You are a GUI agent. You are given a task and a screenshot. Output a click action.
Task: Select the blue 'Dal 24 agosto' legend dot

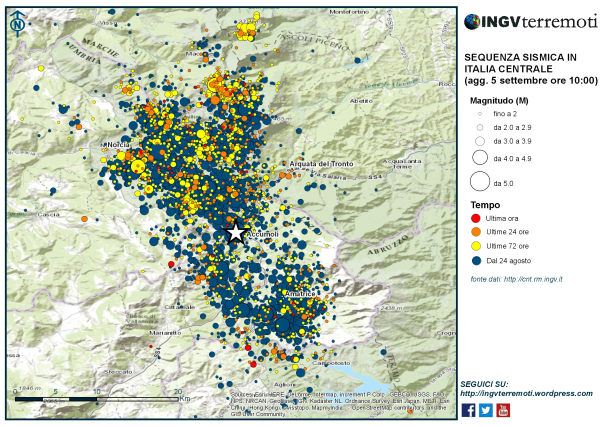(x=476, y=261)
